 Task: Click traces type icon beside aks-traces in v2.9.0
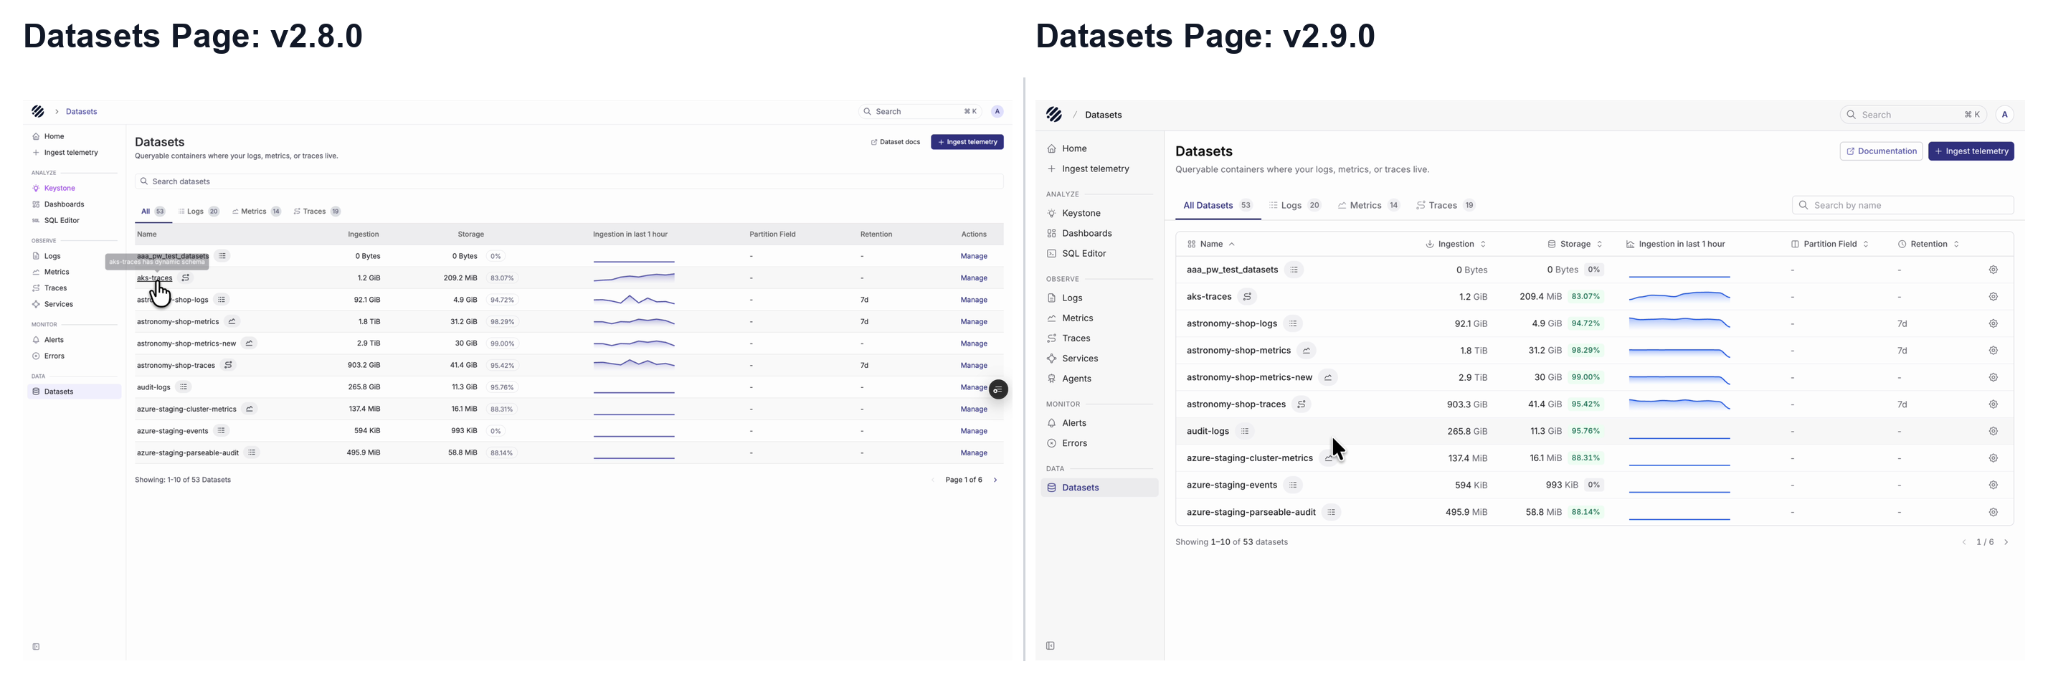[1247, 297]
